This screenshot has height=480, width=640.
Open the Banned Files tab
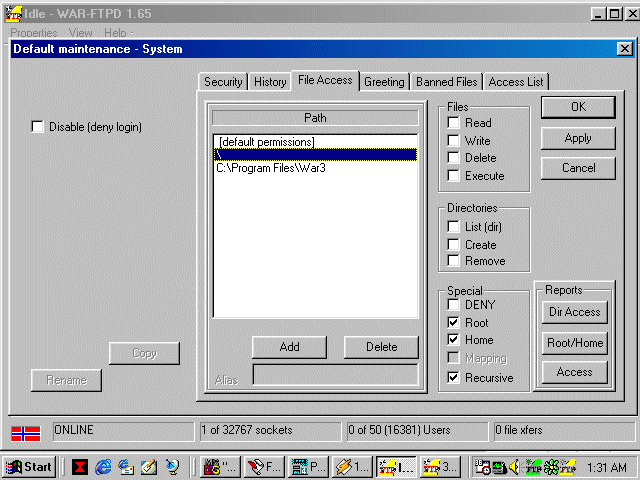pos(447,82)
